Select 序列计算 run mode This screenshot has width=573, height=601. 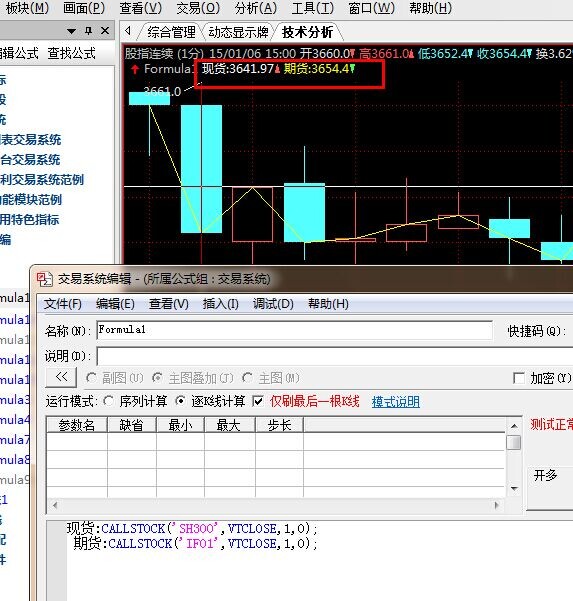(108, 401)
